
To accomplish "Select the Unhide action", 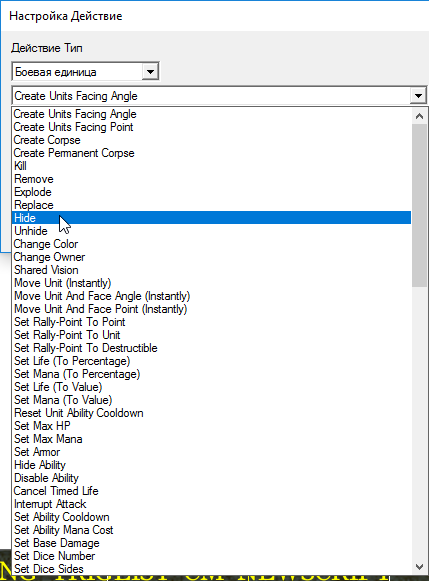I will coord(212,231).
